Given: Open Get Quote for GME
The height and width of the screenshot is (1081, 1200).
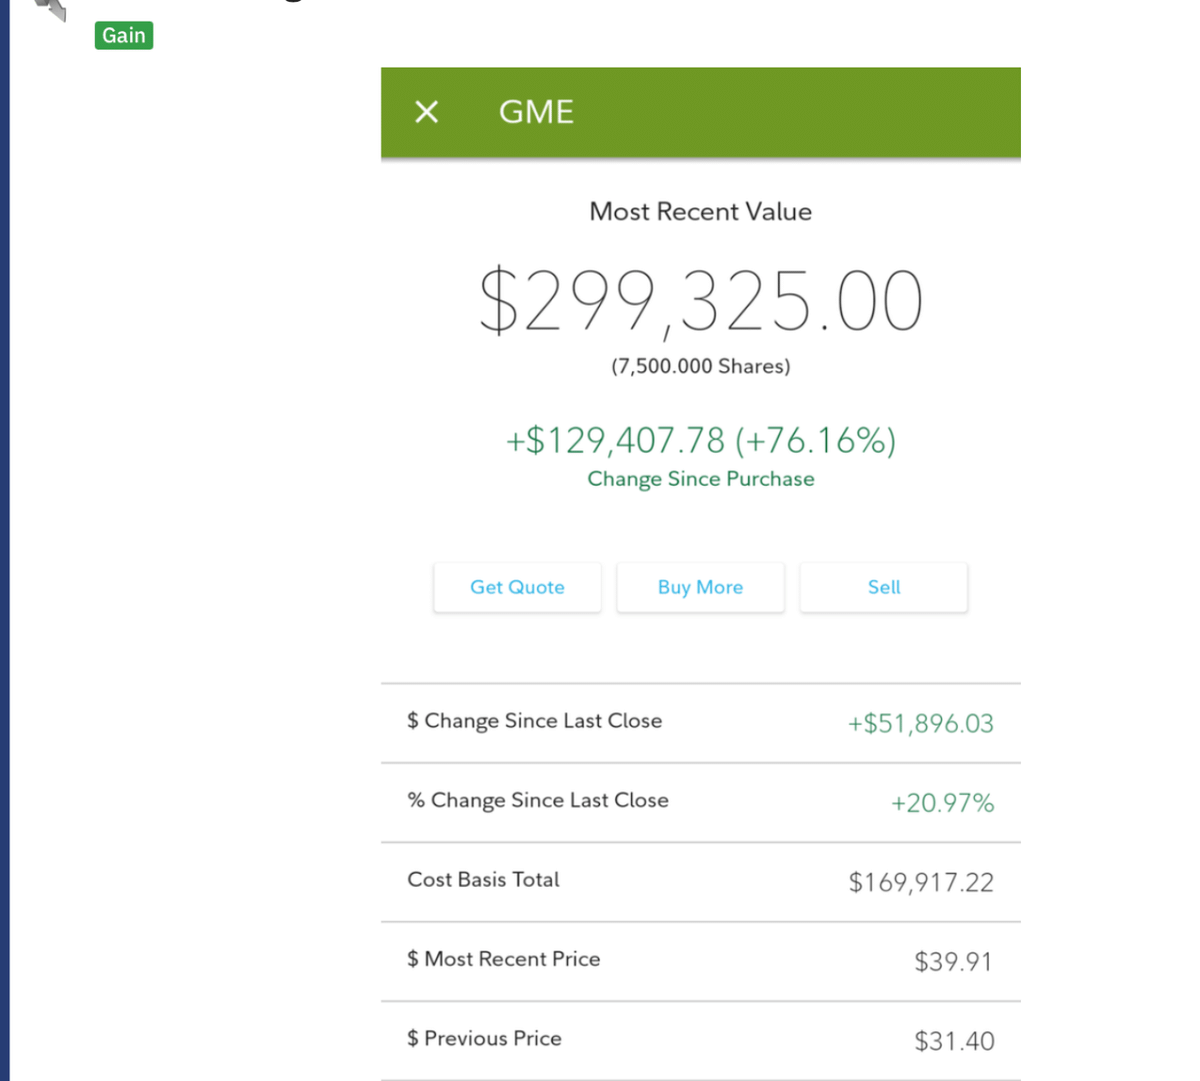Looking at the screenshot, I should click(517, 587).
